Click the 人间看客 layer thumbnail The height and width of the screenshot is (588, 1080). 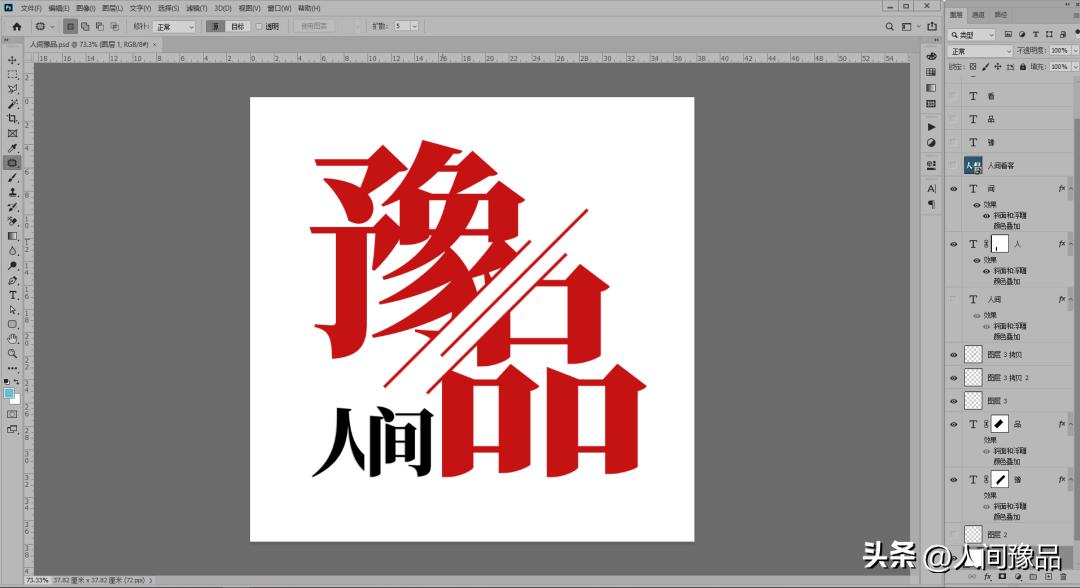pyautogui.click(x=973, y=165)
